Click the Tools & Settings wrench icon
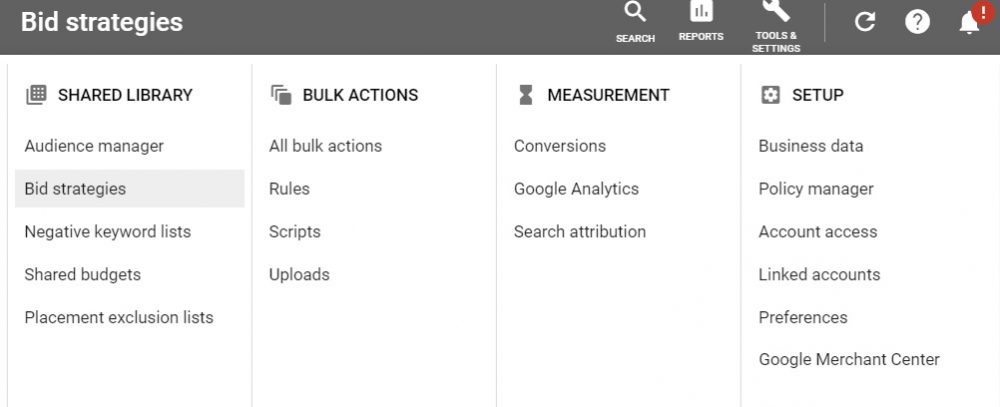The width and height of the screenshot is (1000, 407). pyautogui.click(x=776, y=12)
